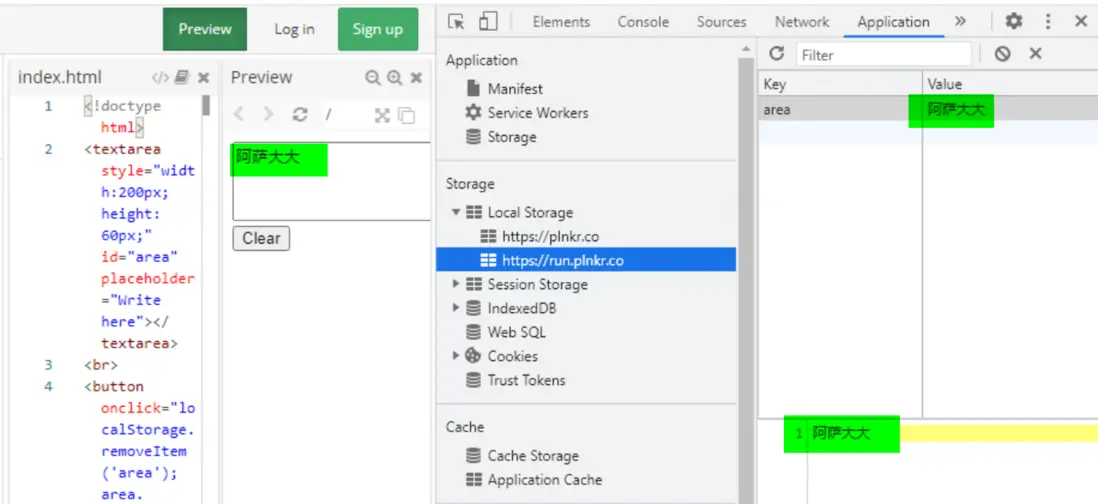Zoom out the Preview panel
This screenshot has height=504, width=1098.
coord(373,78)
